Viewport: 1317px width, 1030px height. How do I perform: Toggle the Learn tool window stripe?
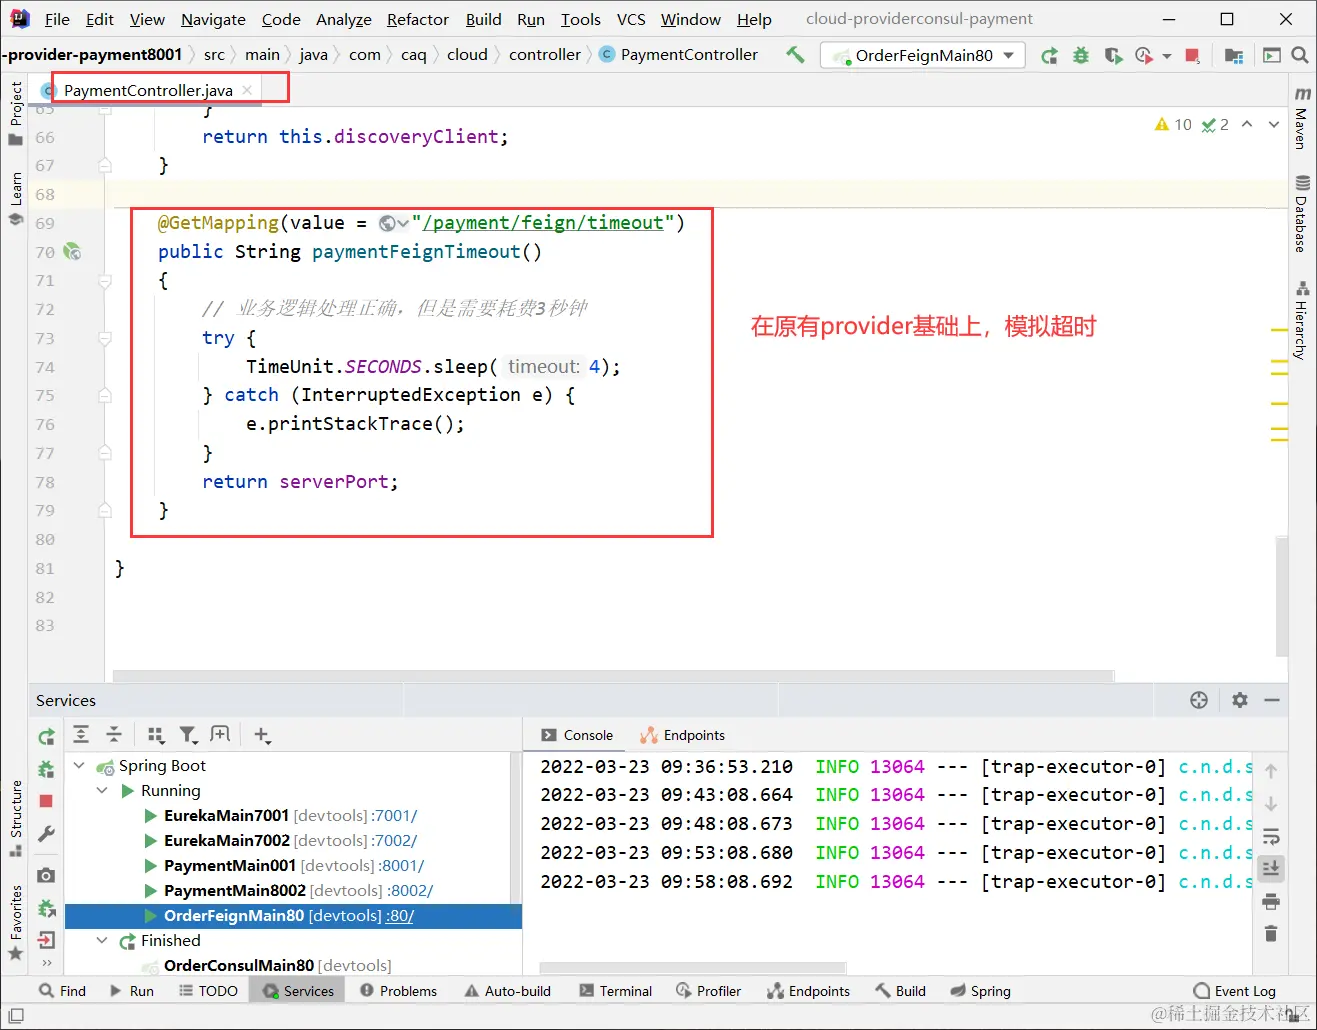click(15, 198)
